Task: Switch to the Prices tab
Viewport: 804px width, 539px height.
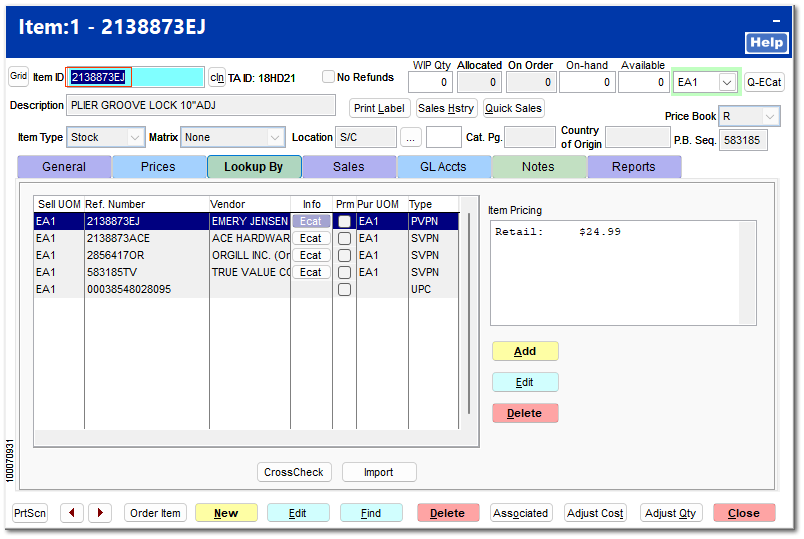Action: click(x=158, y=167)
